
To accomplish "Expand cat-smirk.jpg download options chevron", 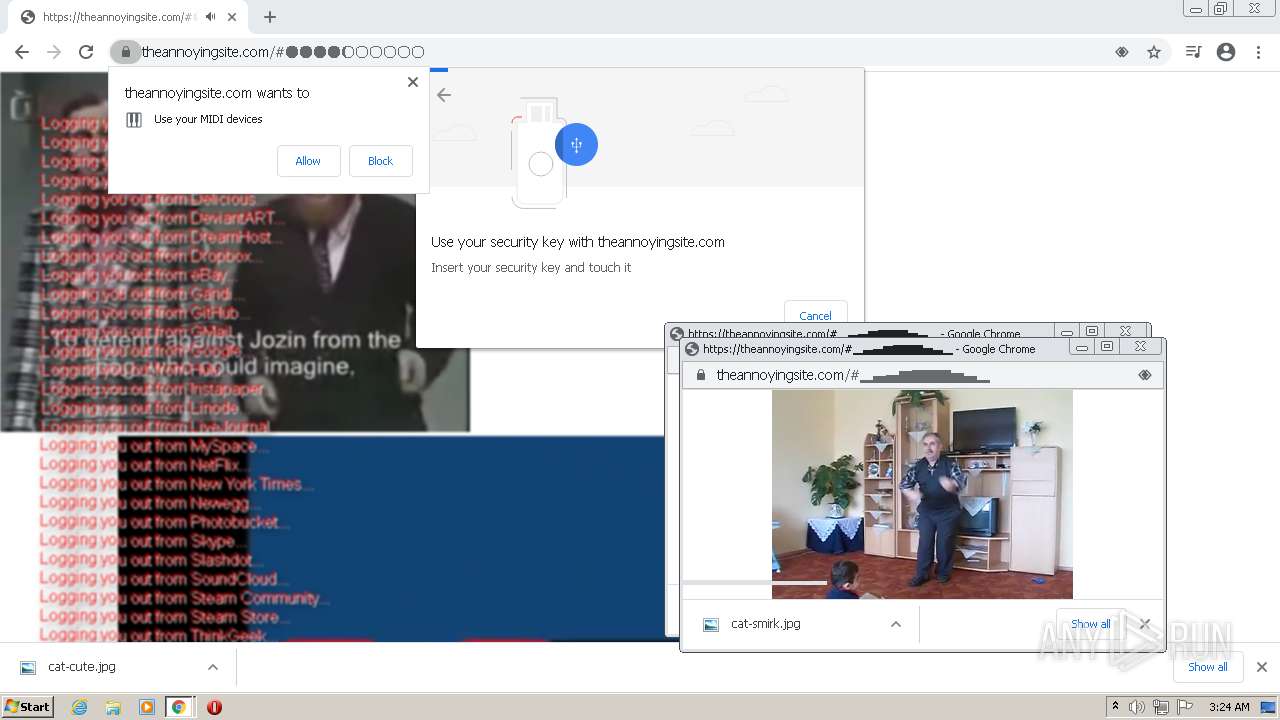I will (x=896, y=624).
